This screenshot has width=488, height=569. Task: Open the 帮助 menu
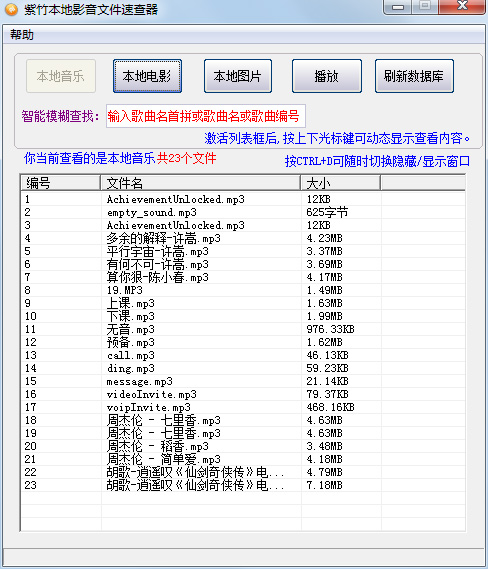(22, 35)
